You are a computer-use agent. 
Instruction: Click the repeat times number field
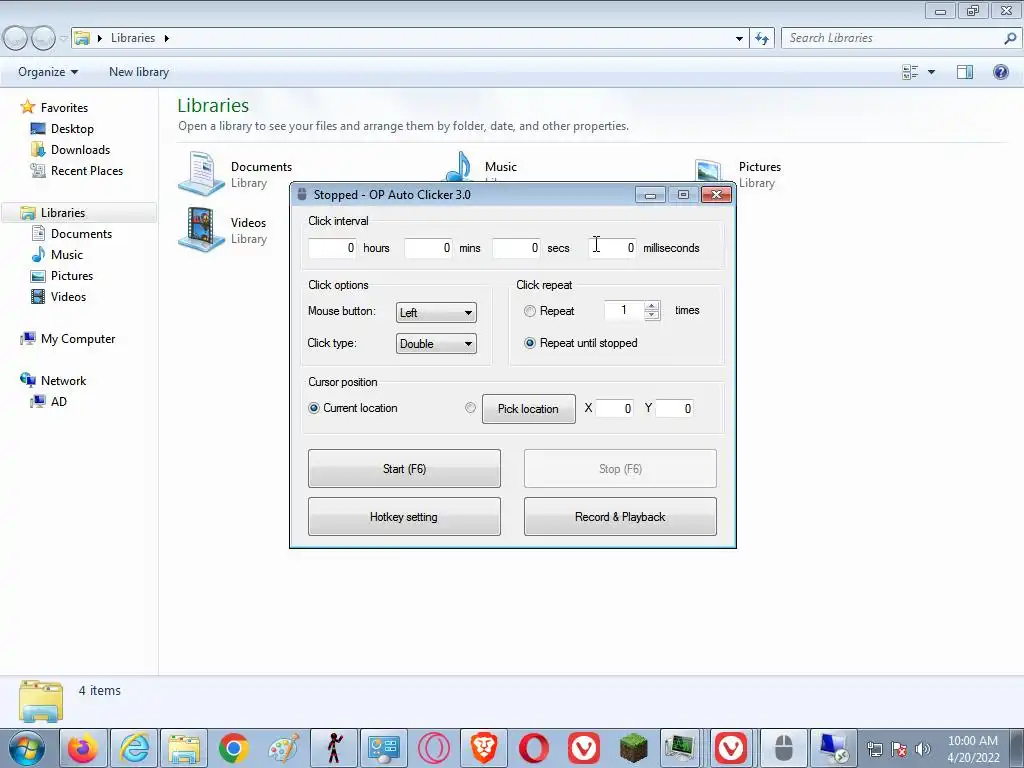624,310
